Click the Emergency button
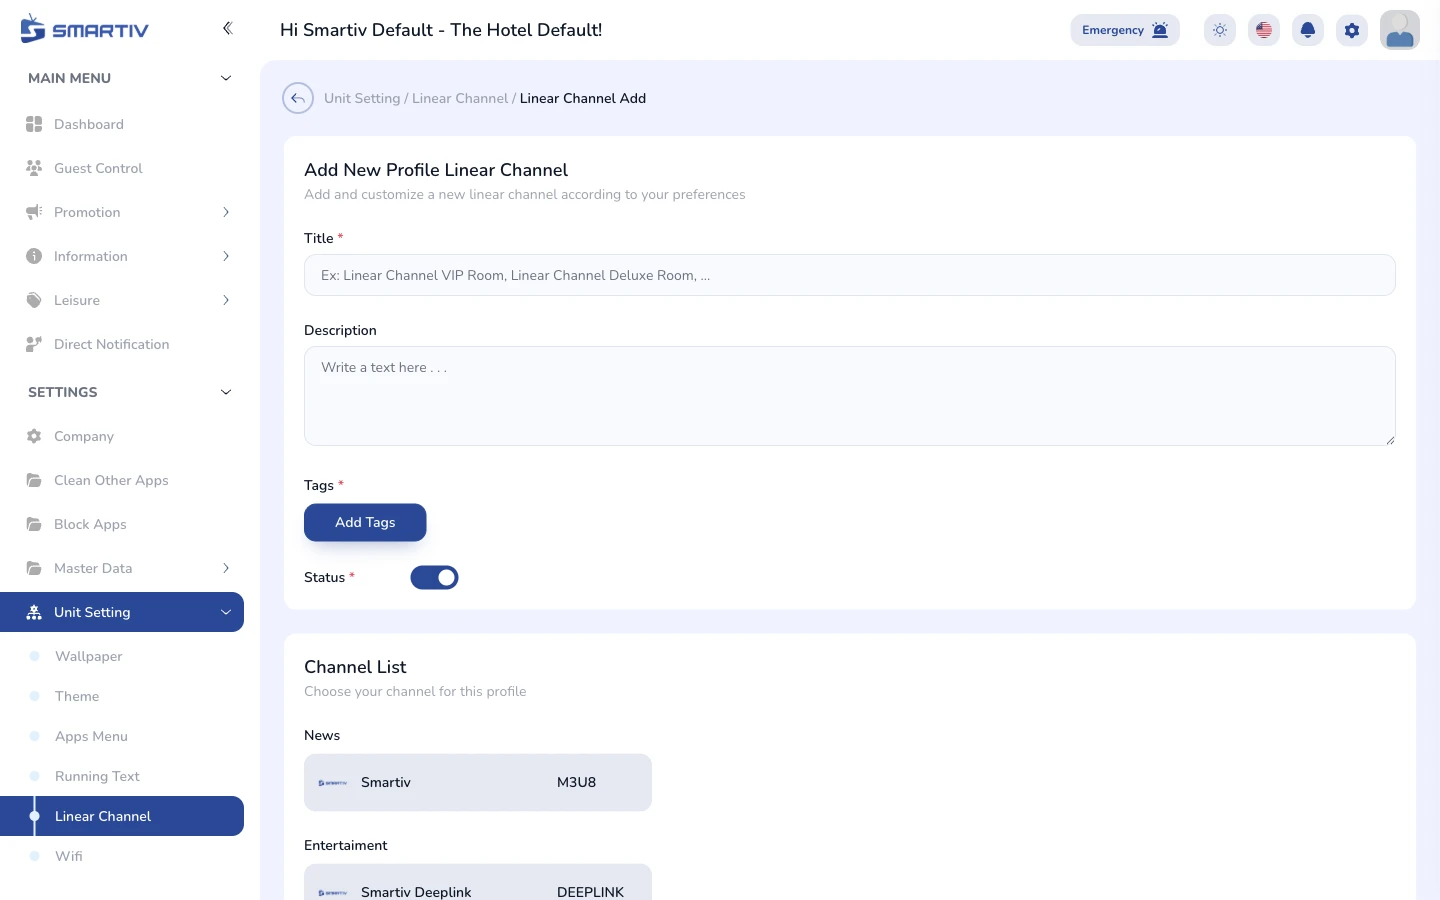Screen dimensions: 1440x900 tap(1125, 30)
